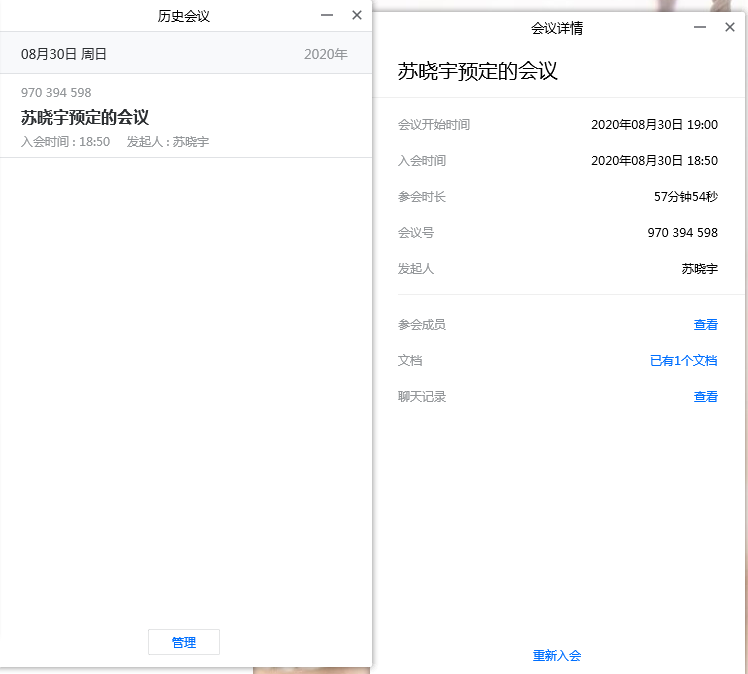748x674 pixels.
Task: Open the 已有1个文档 link
Action: (683, 361)
